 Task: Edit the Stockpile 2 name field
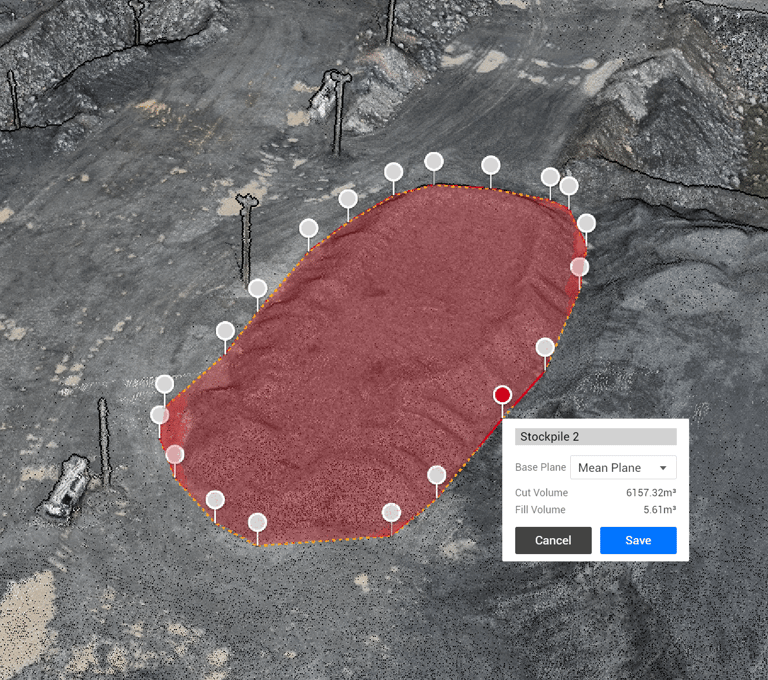[x=596, y=437]
